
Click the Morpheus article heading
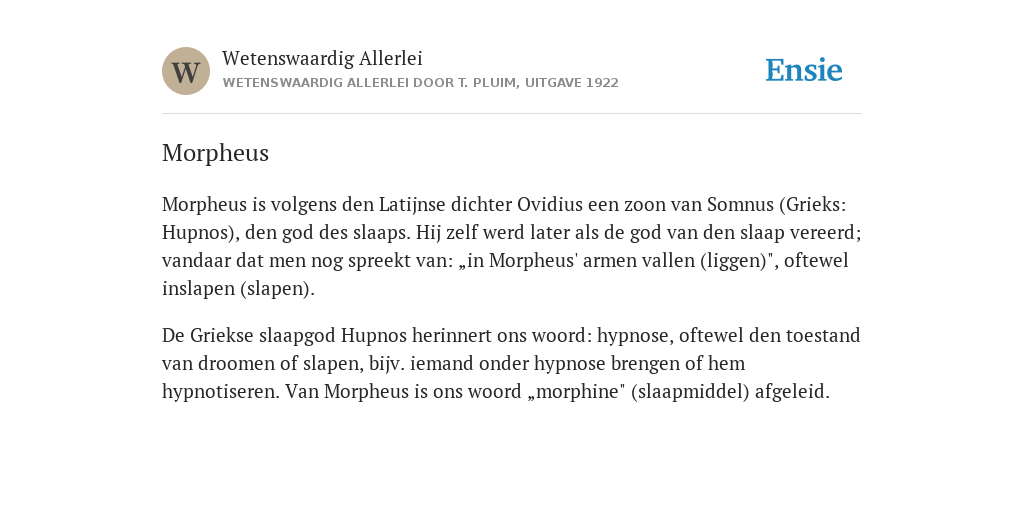coord(216,153)
